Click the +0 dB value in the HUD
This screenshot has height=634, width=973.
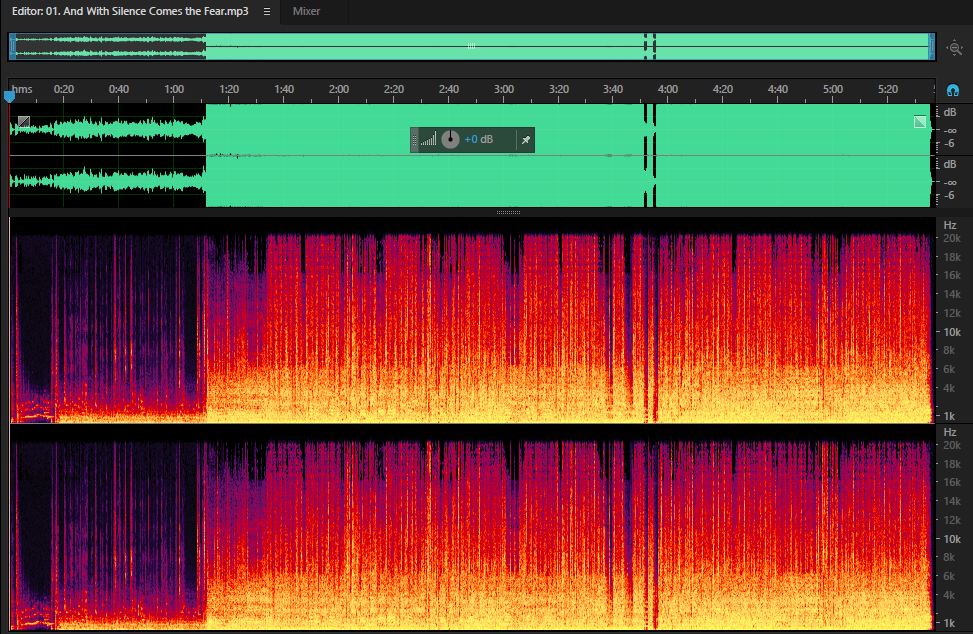tap(478, 140)
